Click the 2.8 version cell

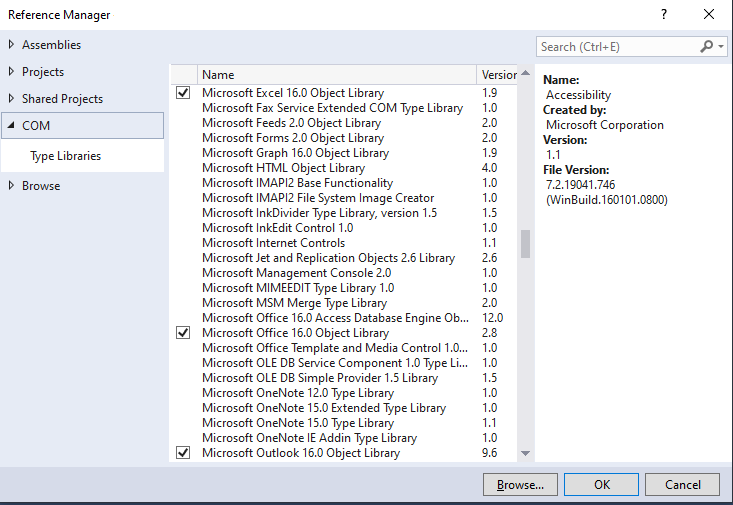coord(489,332)
